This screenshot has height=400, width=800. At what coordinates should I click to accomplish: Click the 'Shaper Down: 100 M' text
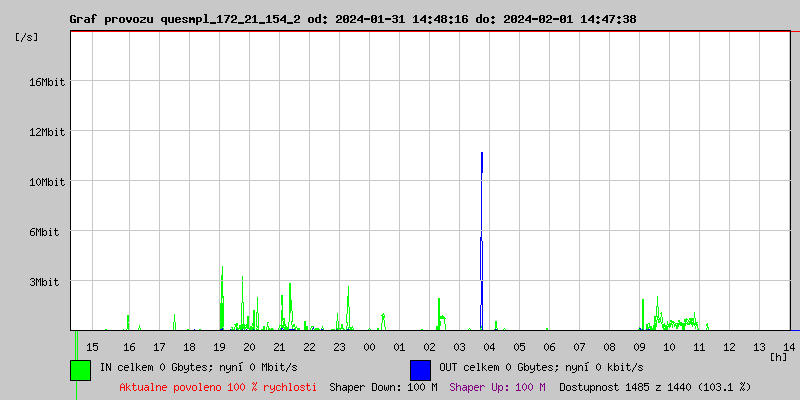[383, 387]
